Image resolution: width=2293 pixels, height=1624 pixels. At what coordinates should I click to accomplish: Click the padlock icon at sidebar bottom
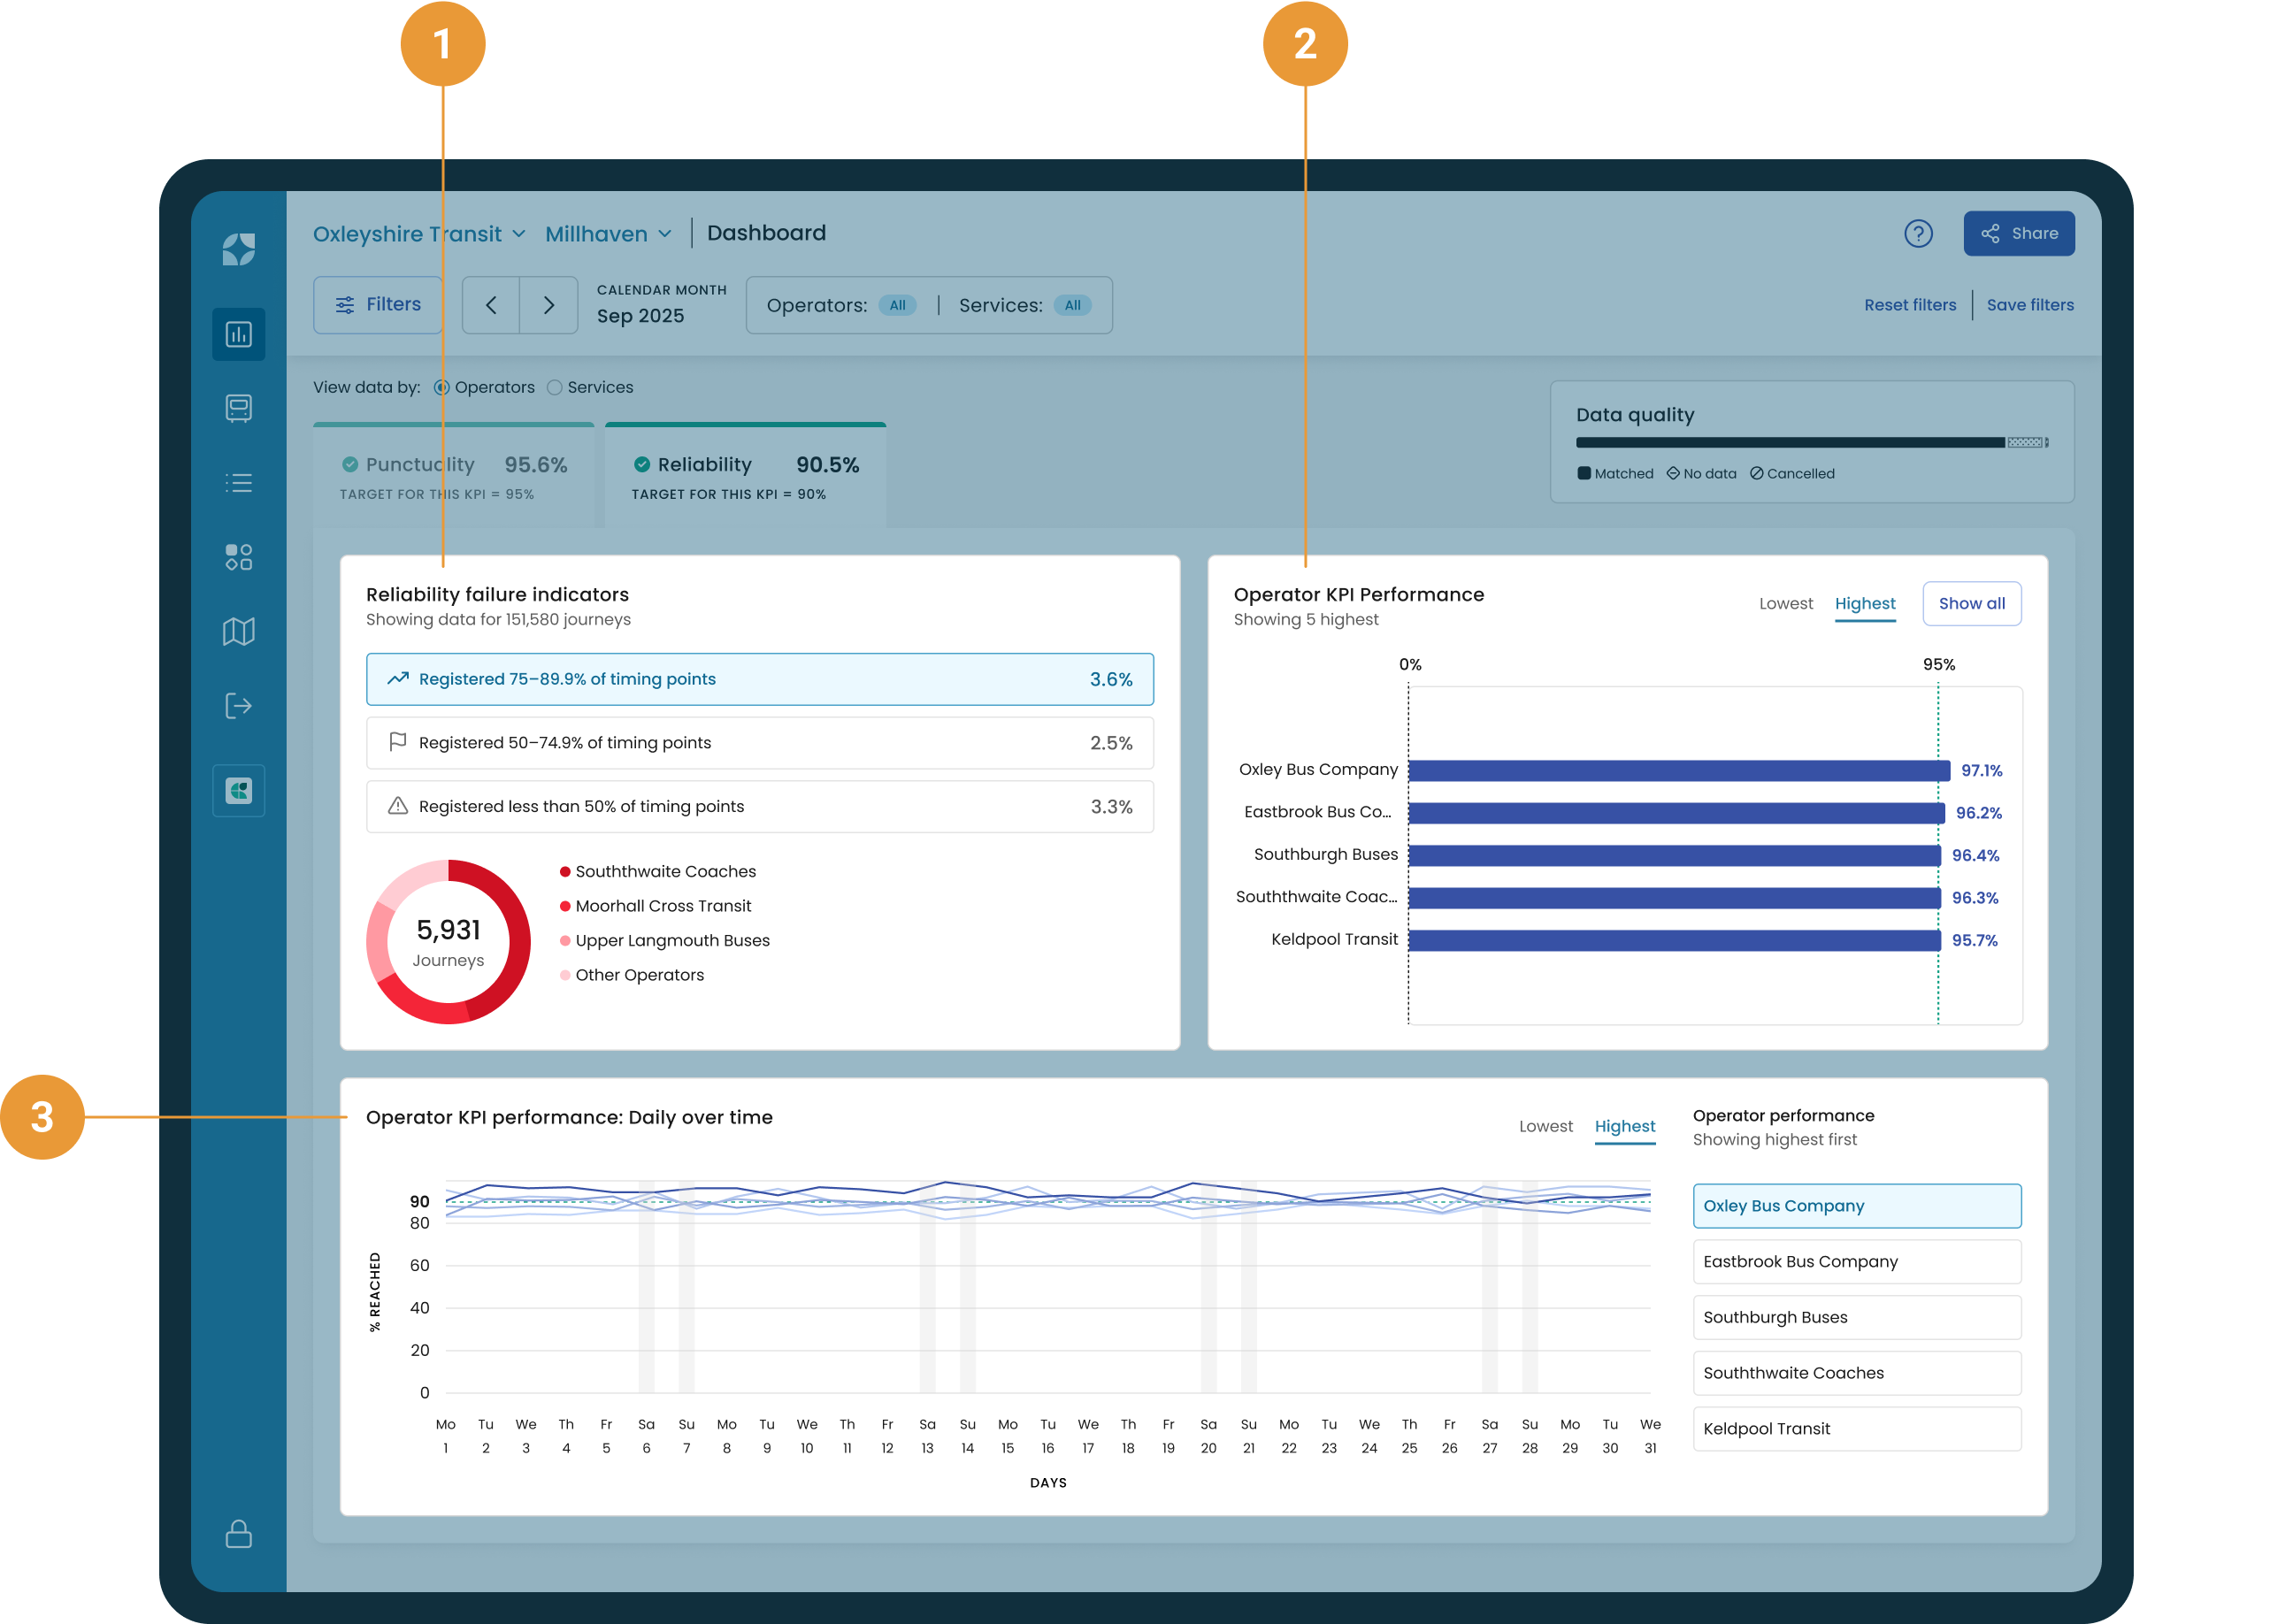coord(238,1533)
